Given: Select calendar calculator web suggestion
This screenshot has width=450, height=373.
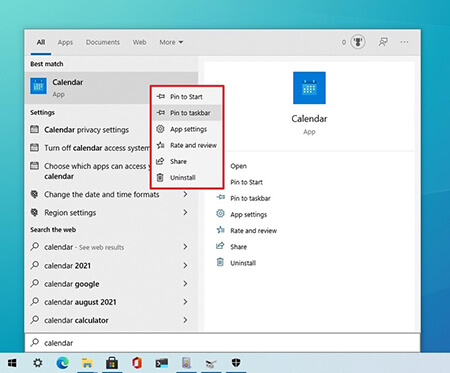Looking at the screenshot, I should pos(76,320).
